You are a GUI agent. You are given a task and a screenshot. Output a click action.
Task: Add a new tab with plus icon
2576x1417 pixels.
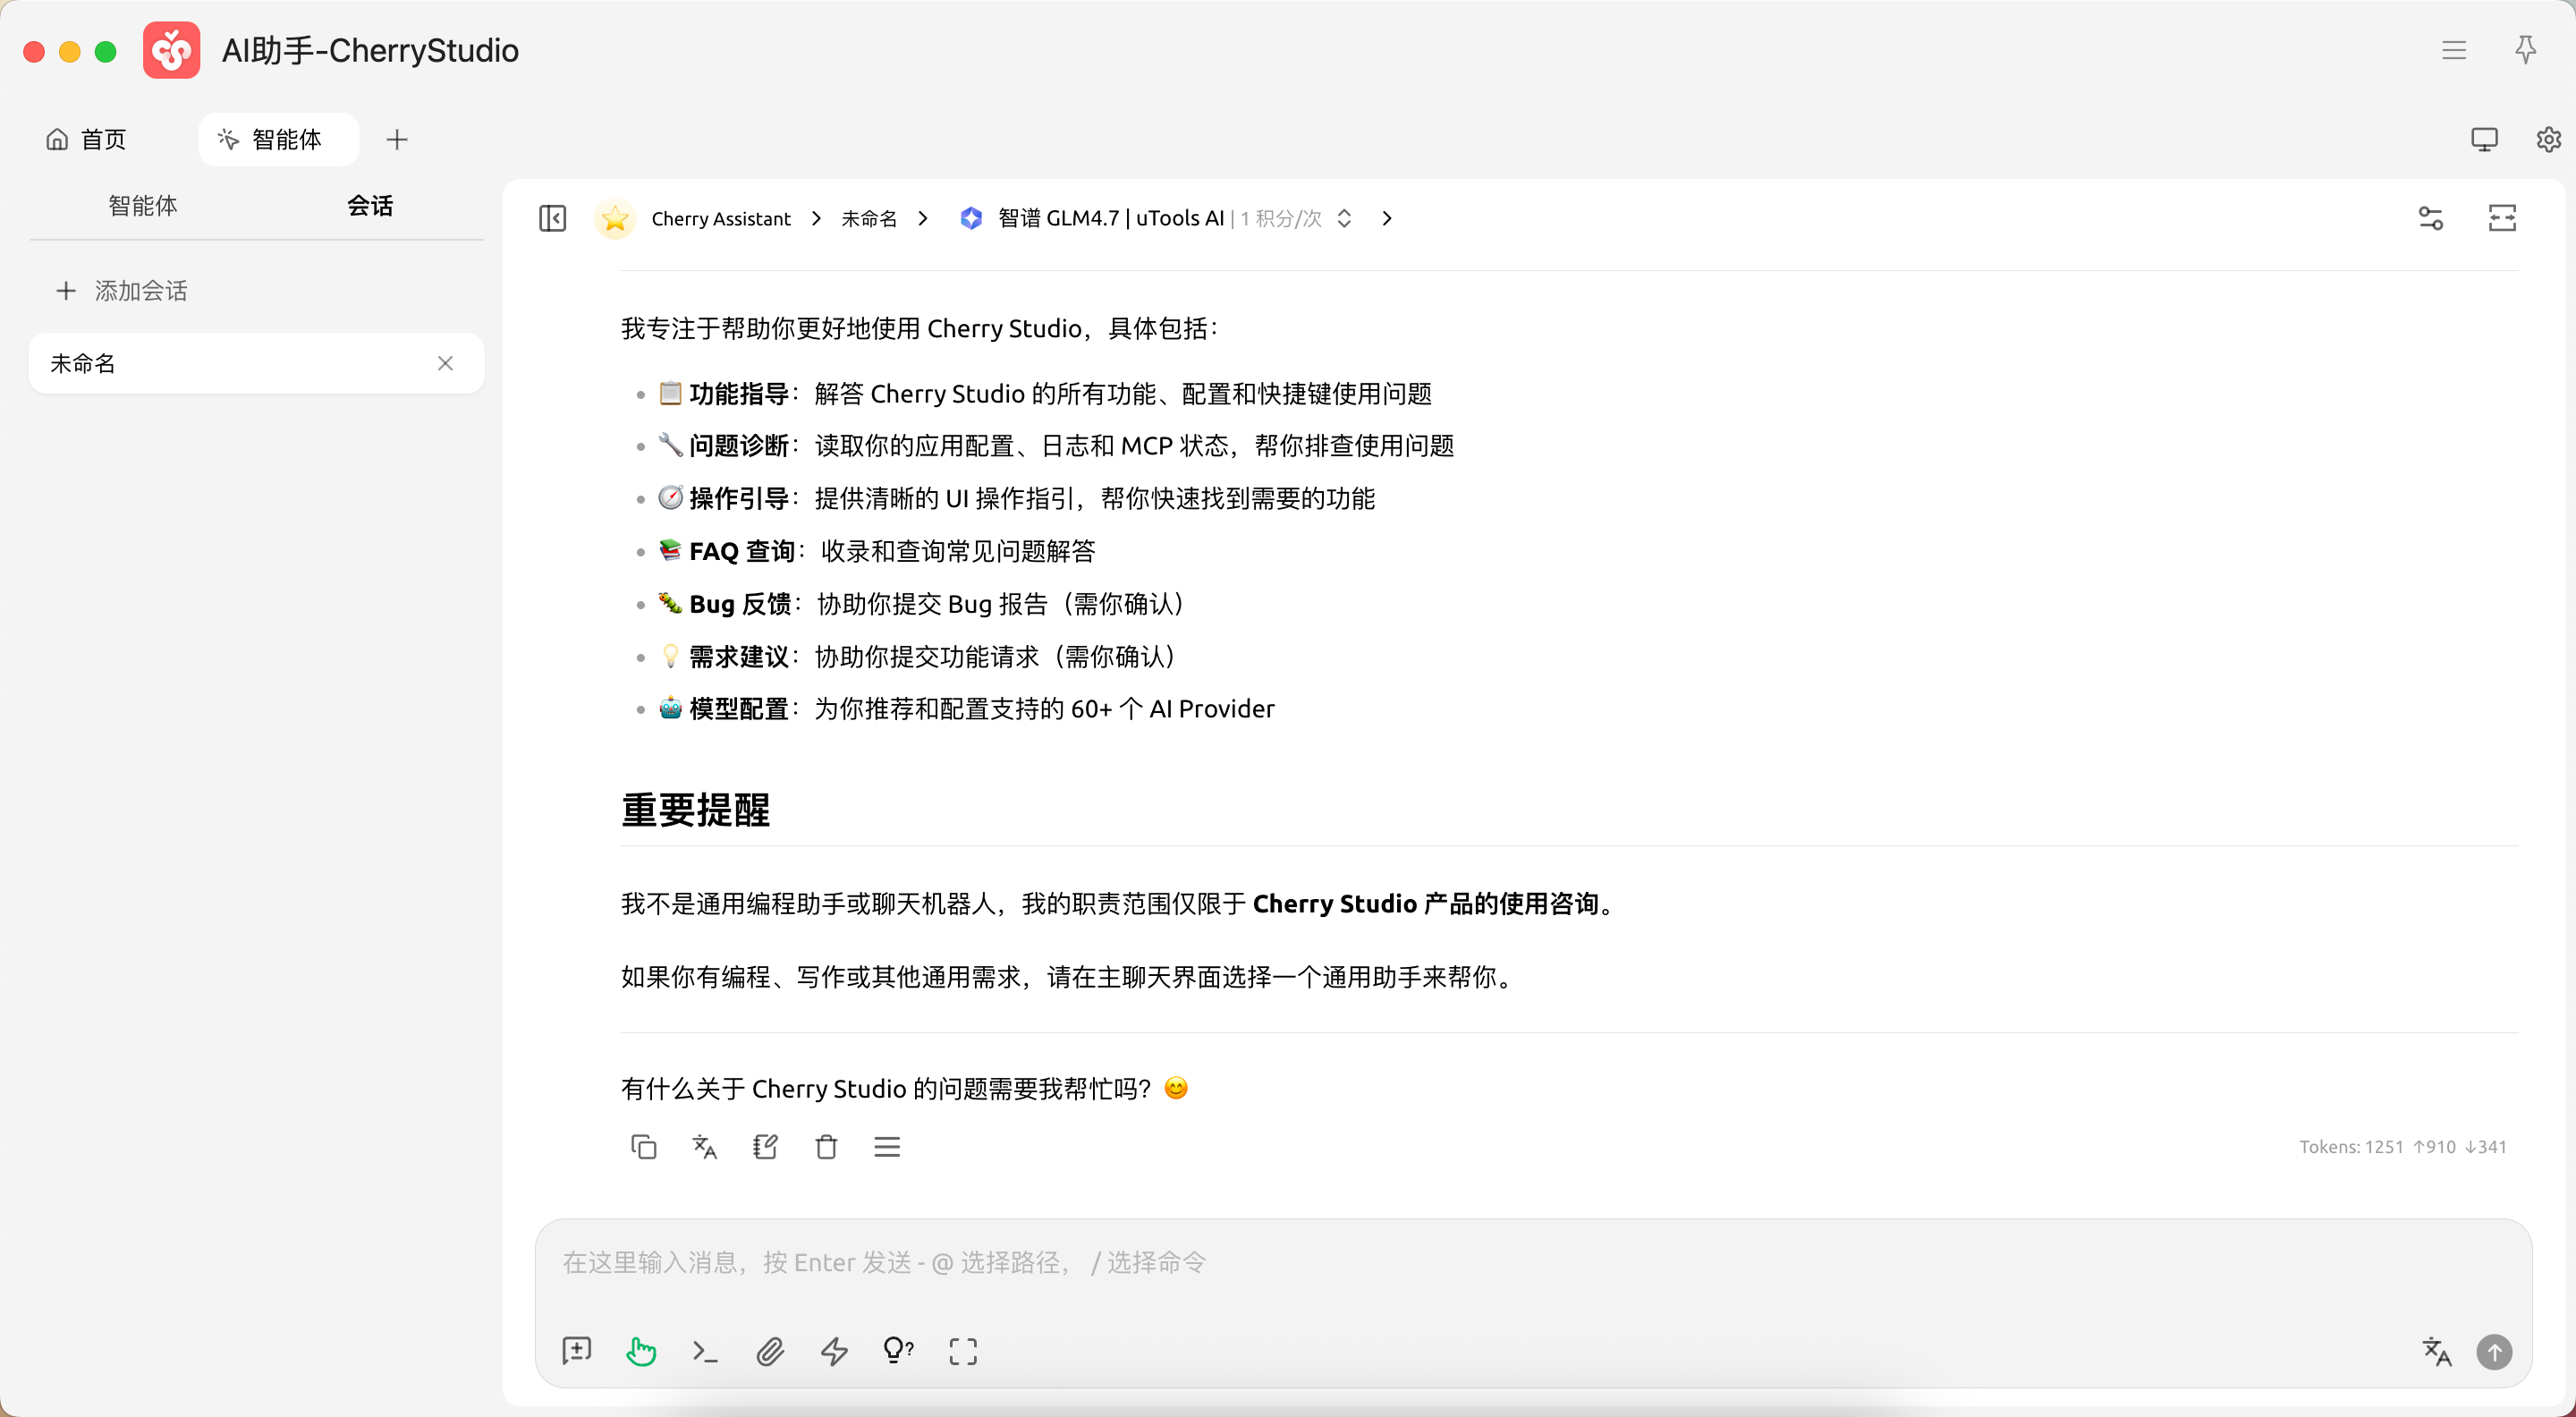click(397, 139)
